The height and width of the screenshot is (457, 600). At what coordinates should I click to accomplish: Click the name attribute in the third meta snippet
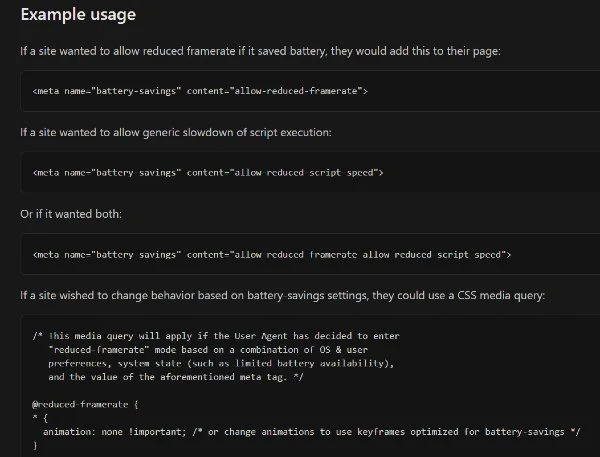(125, 255)
